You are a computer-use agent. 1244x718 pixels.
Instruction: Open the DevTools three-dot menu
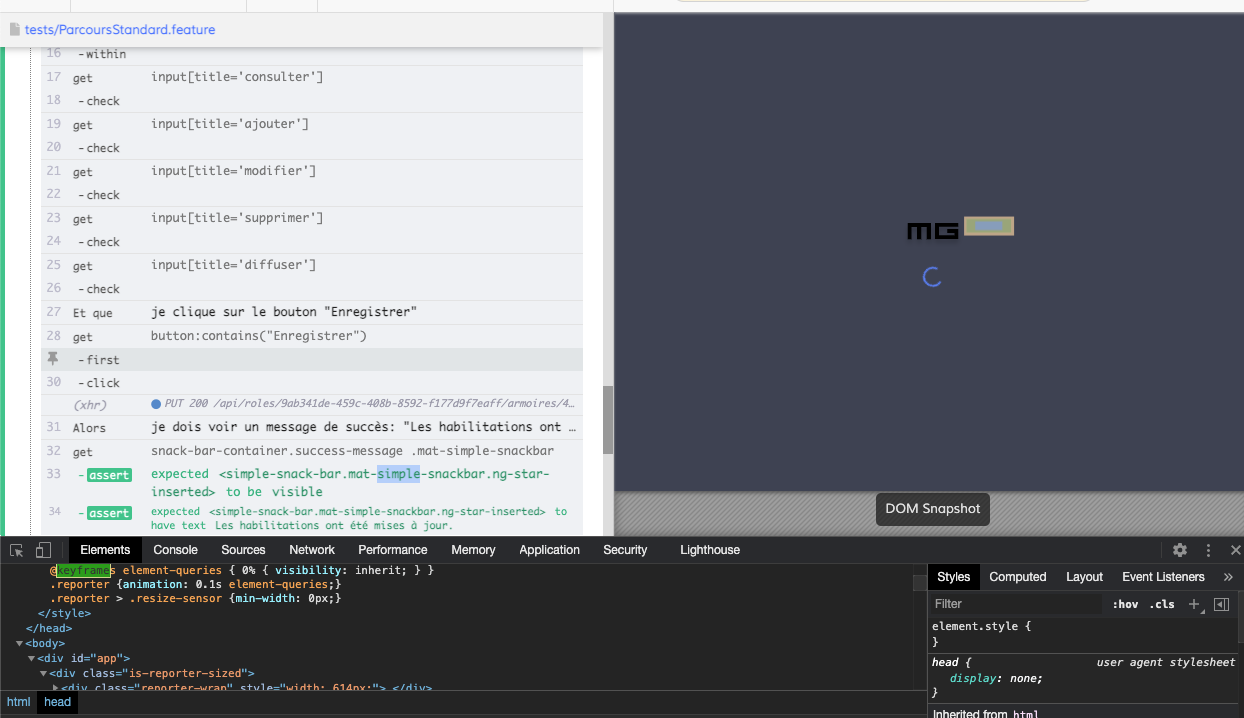click(x=1207, y=550)
